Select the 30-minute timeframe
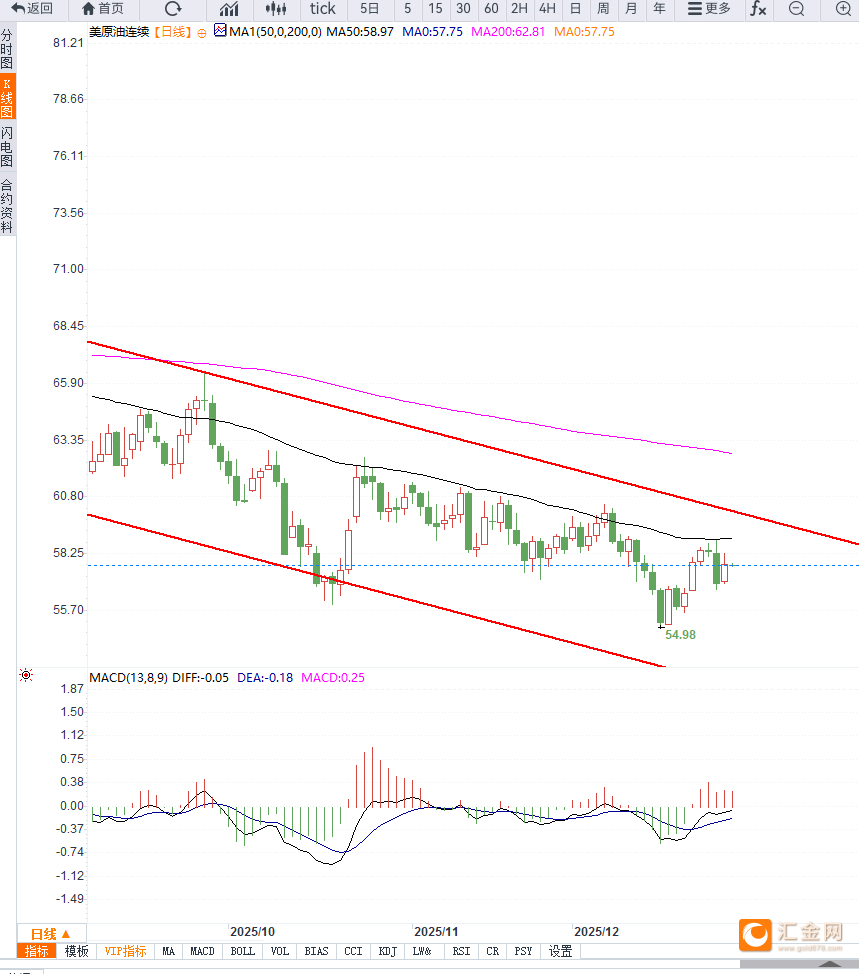Screen dimensions: 859x974 coord(463,9)
